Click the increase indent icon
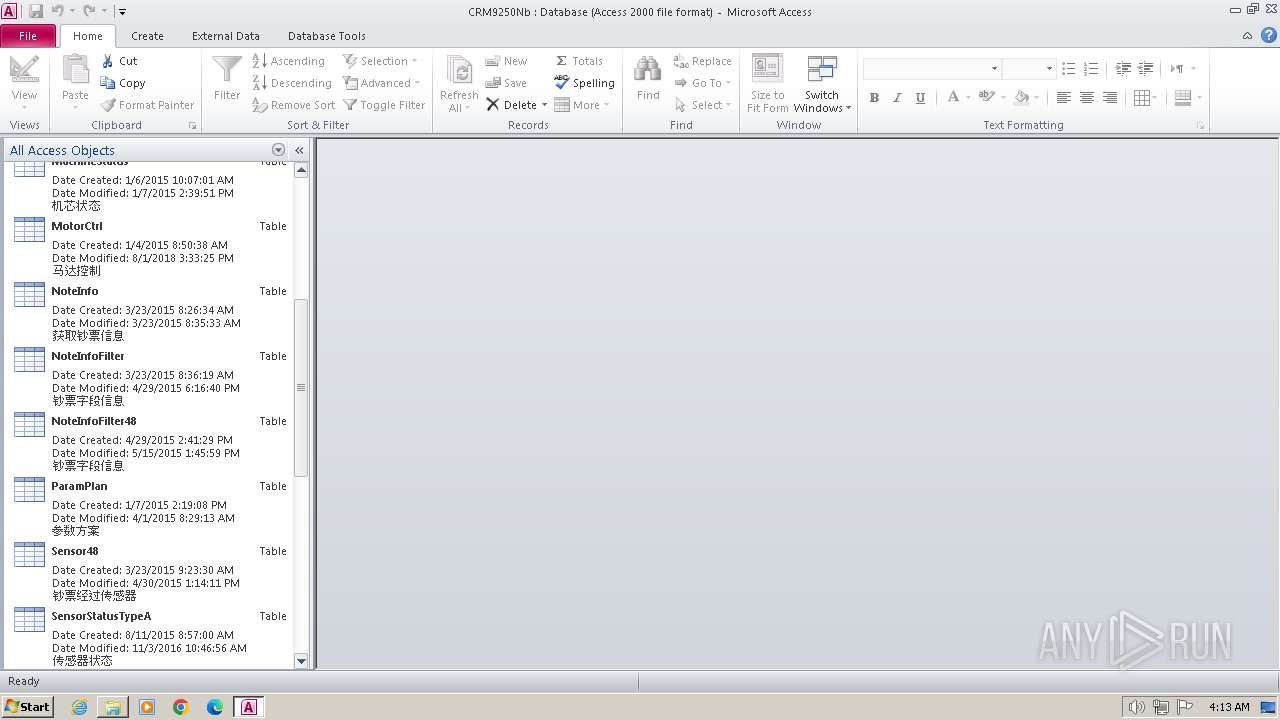 (1146, 69)
